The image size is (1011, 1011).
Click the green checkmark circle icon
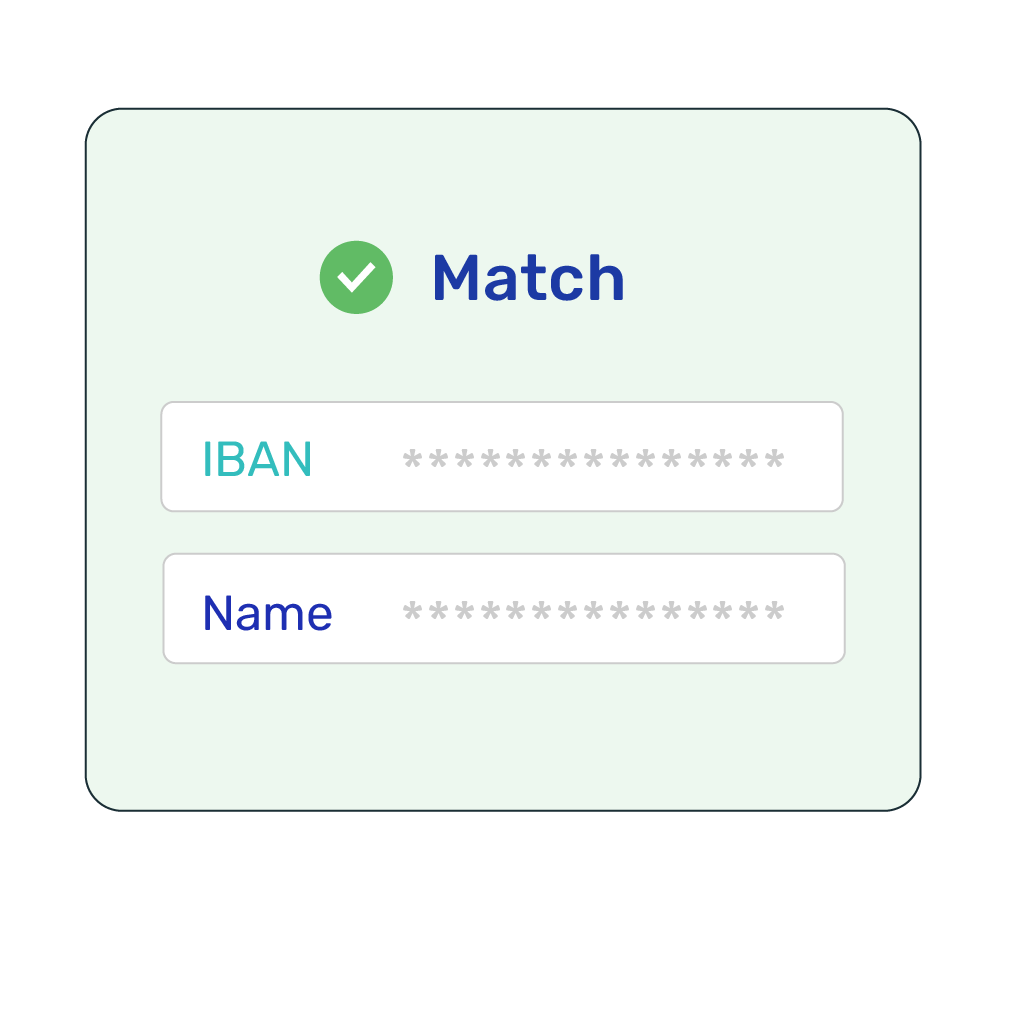[356, 277]
